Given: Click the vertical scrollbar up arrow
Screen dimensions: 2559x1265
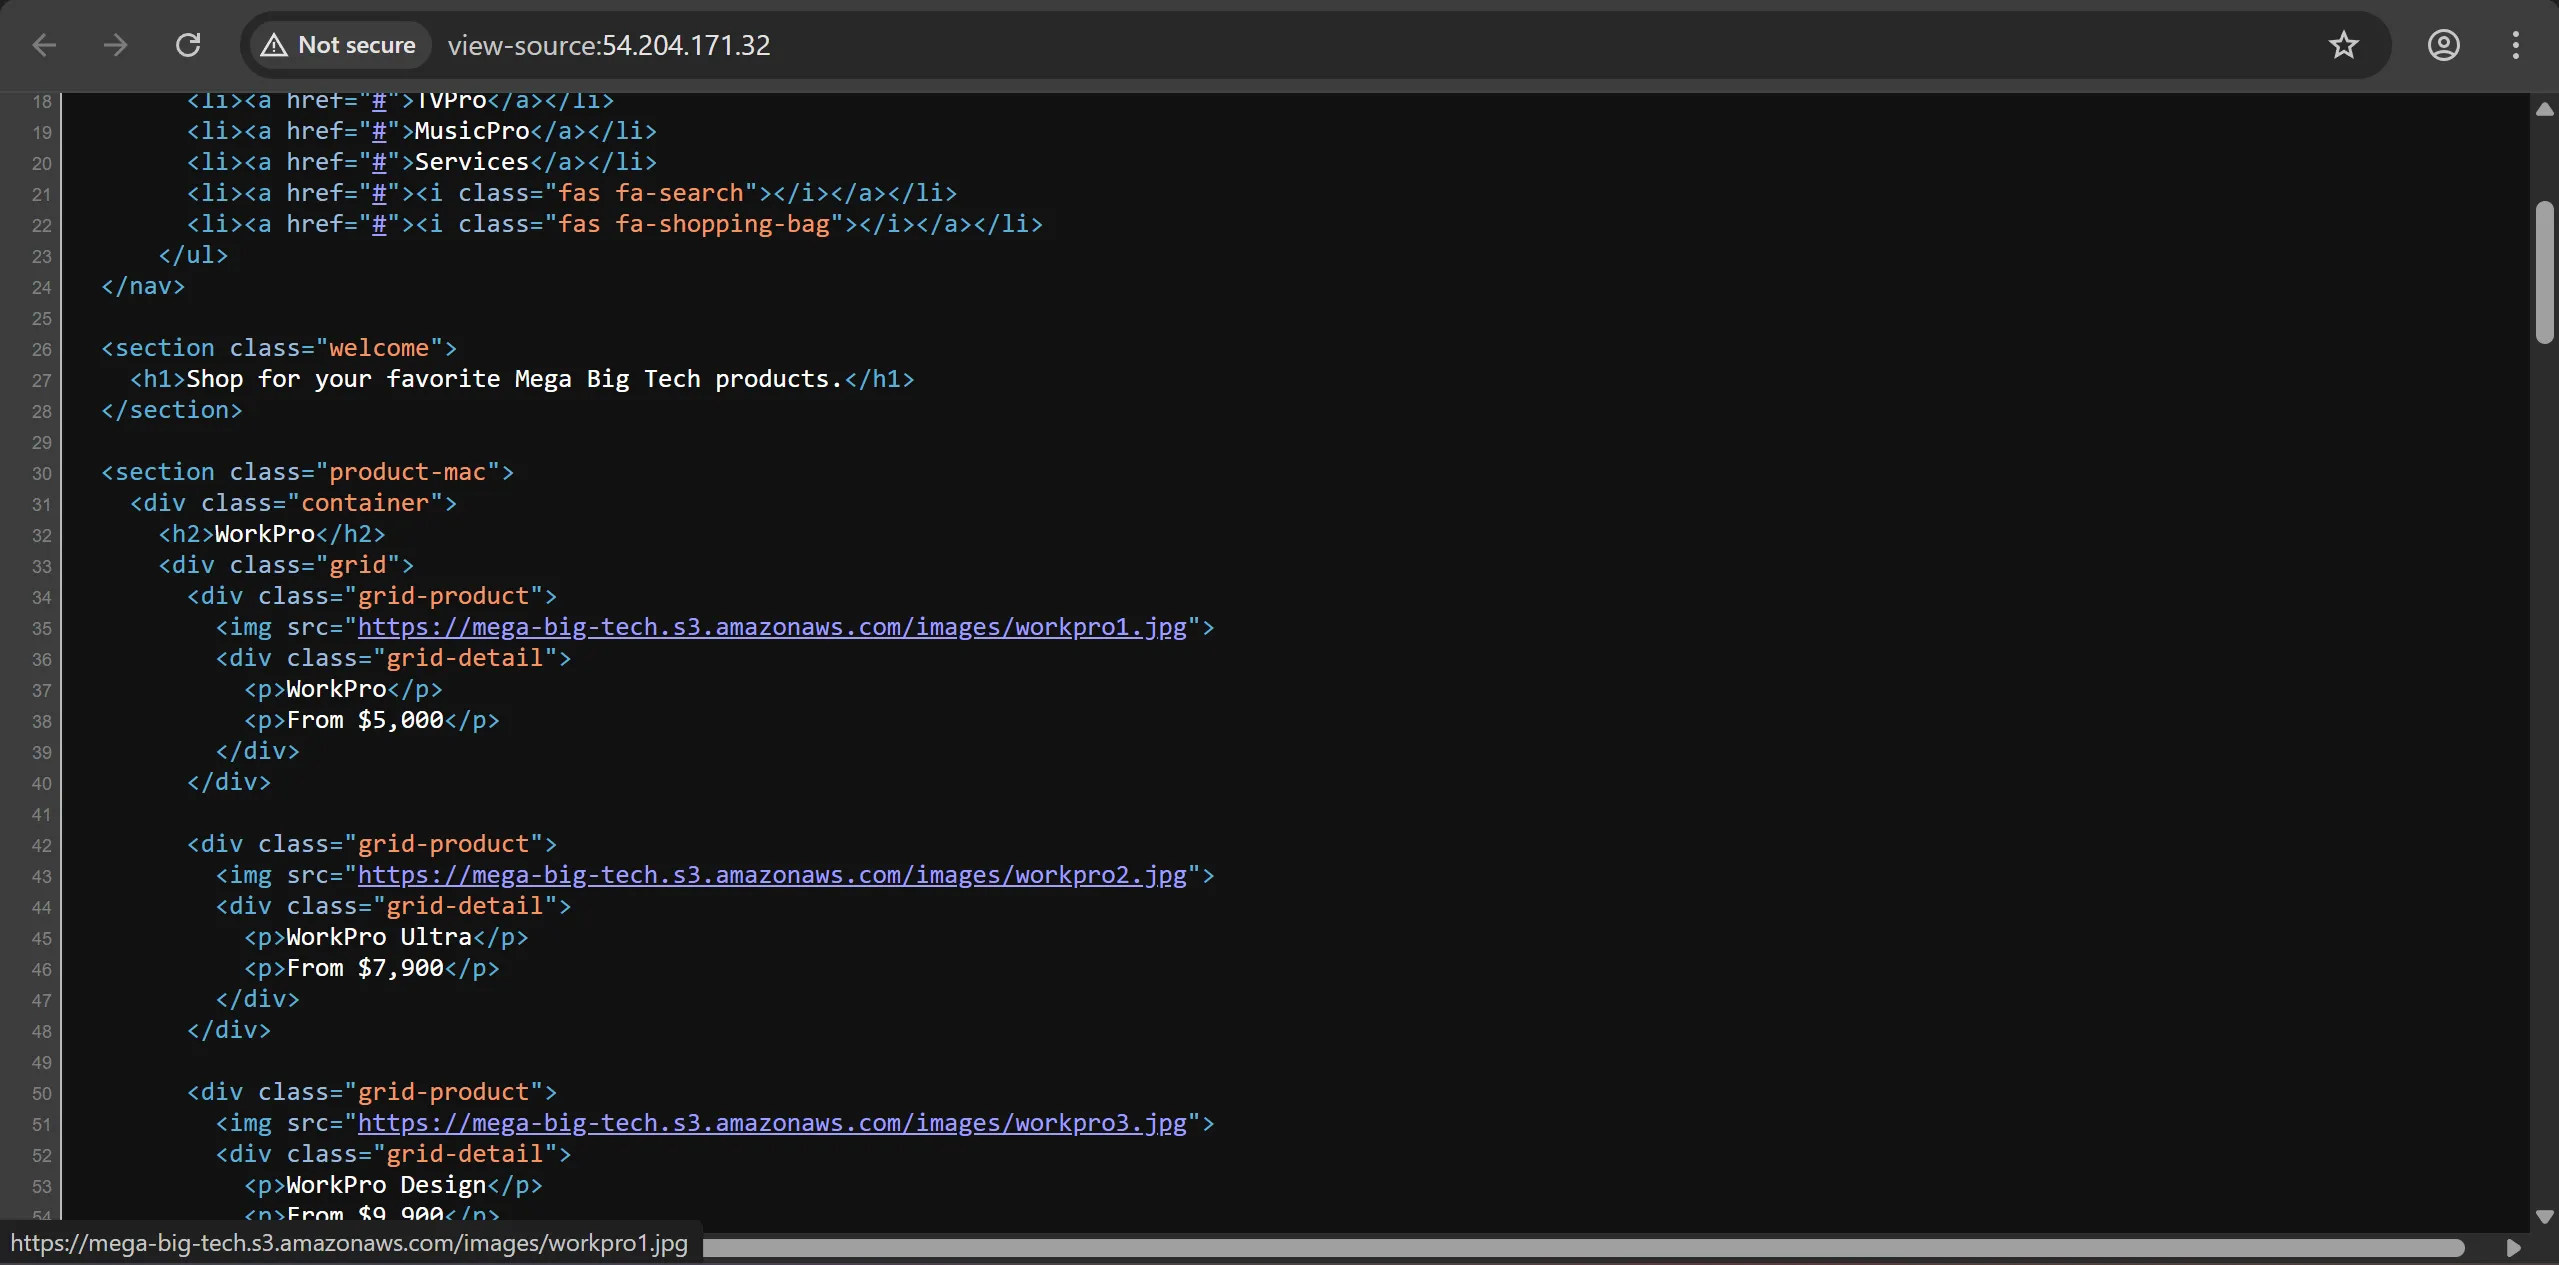Looking at the screenshot, I should pyautogui.click(x=2544, y=110).
